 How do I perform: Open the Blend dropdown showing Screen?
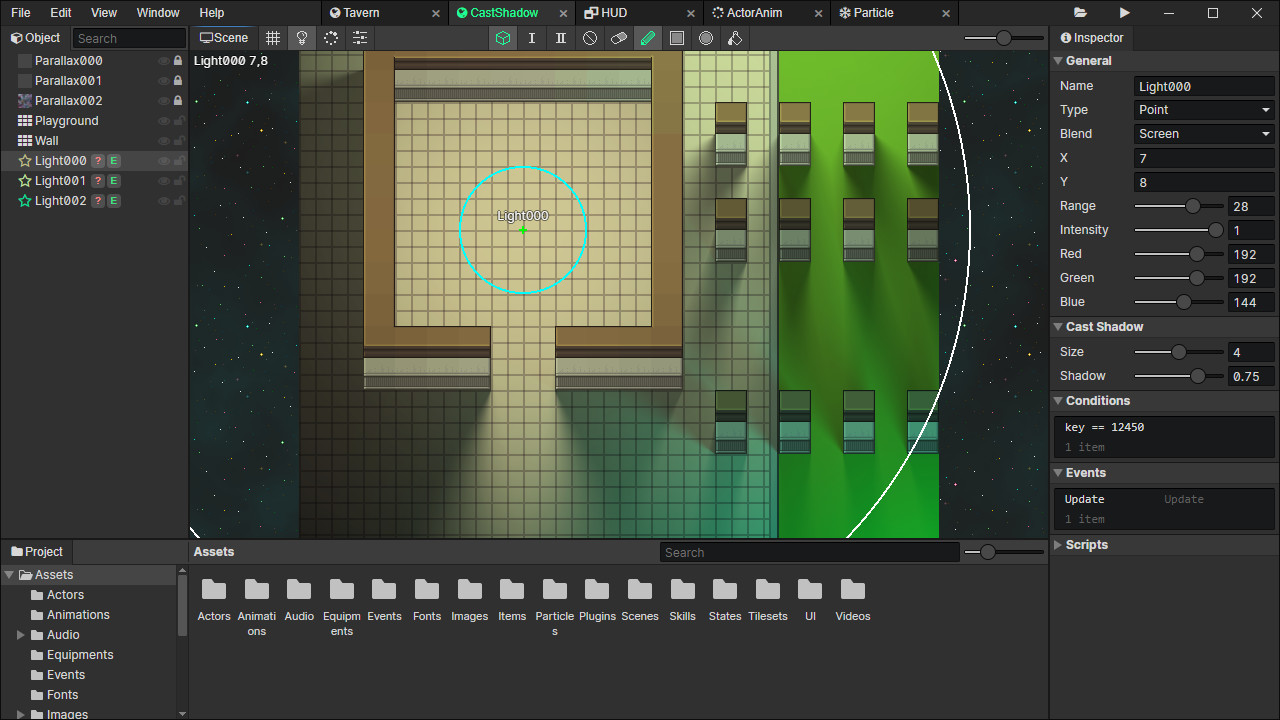click(1204, 133)
